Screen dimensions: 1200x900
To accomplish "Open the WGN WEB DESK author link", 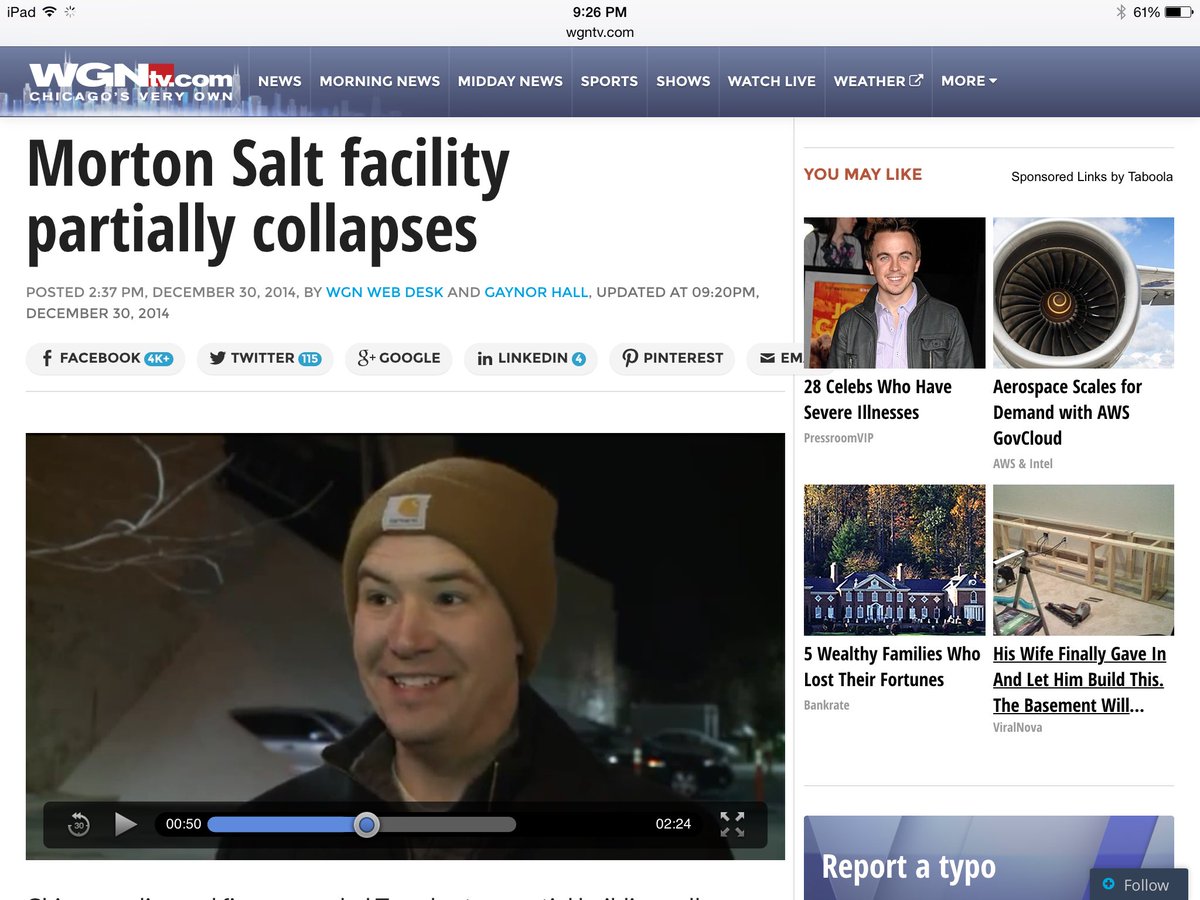I will (x=384, y=293).
